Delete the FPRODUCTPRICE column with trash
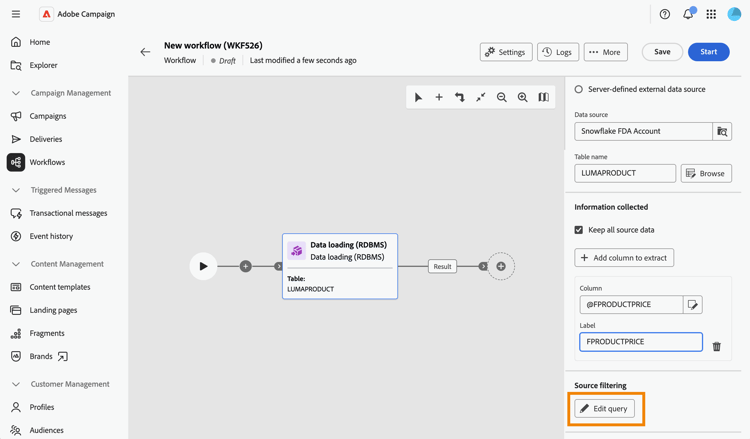 pos(717,346)
